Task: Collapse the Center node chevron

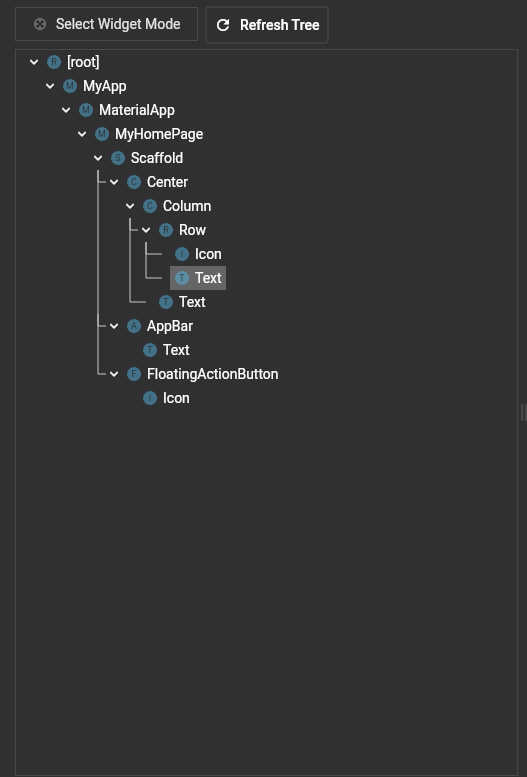Action: pos(114,182)
